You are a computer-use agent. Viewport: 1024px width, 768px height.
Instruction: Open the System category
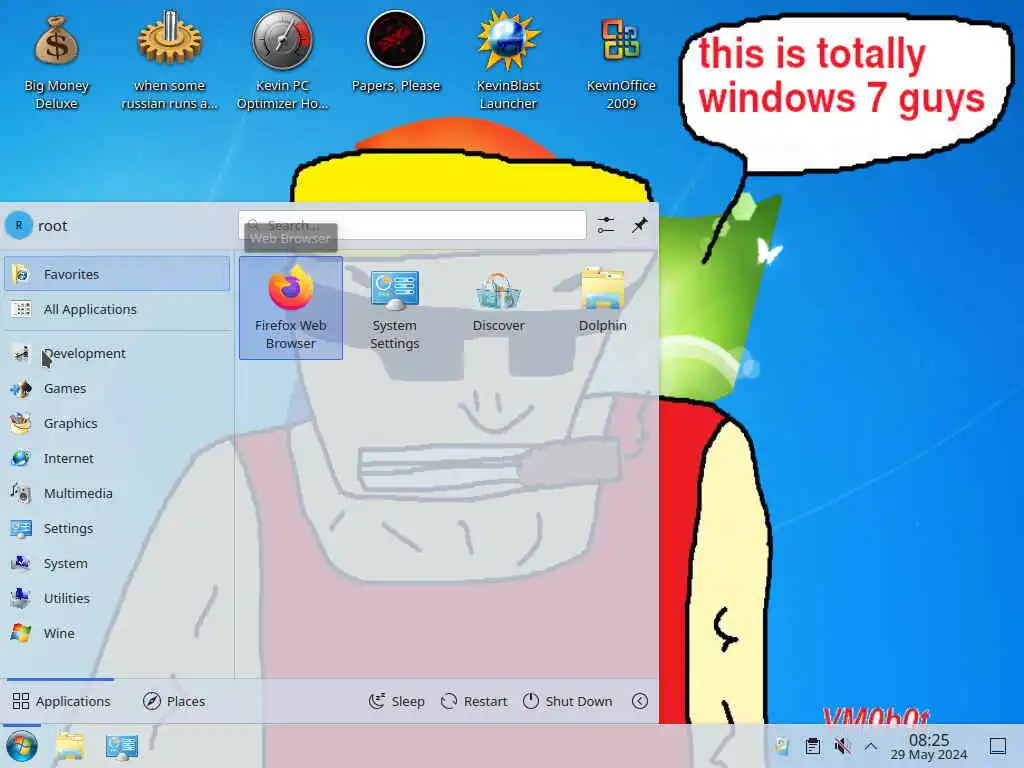pyautogui.click(x=117, y=564)
